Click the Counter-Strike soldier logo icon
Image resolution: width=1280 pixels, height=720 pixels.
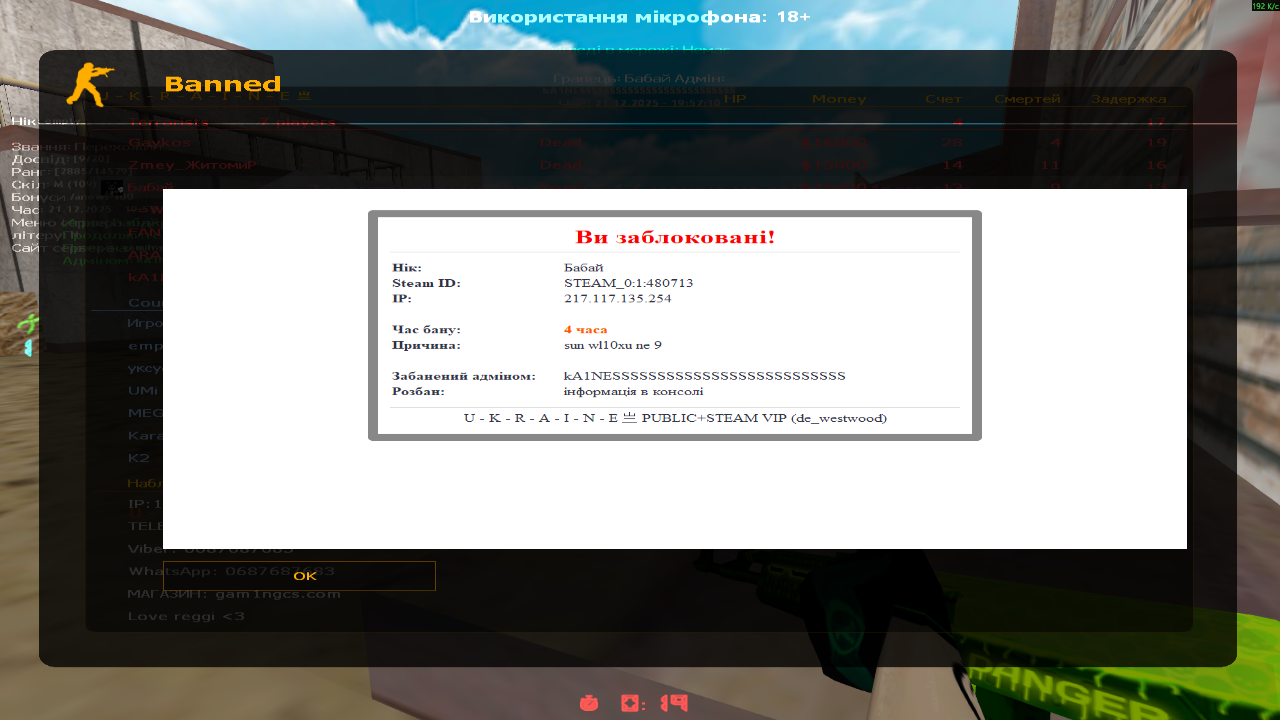[x=90, y=84]
